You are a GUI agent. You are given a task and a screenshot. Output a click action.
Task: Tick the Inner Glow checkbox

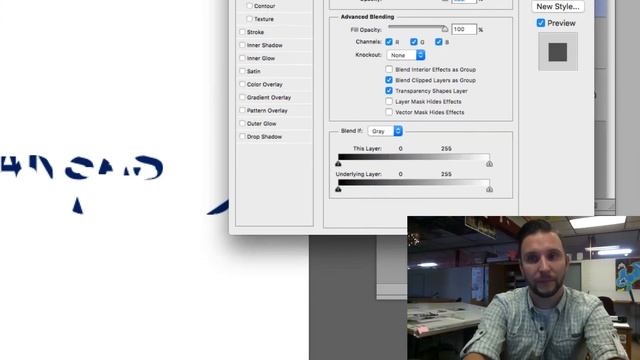[x=242, y=58]
